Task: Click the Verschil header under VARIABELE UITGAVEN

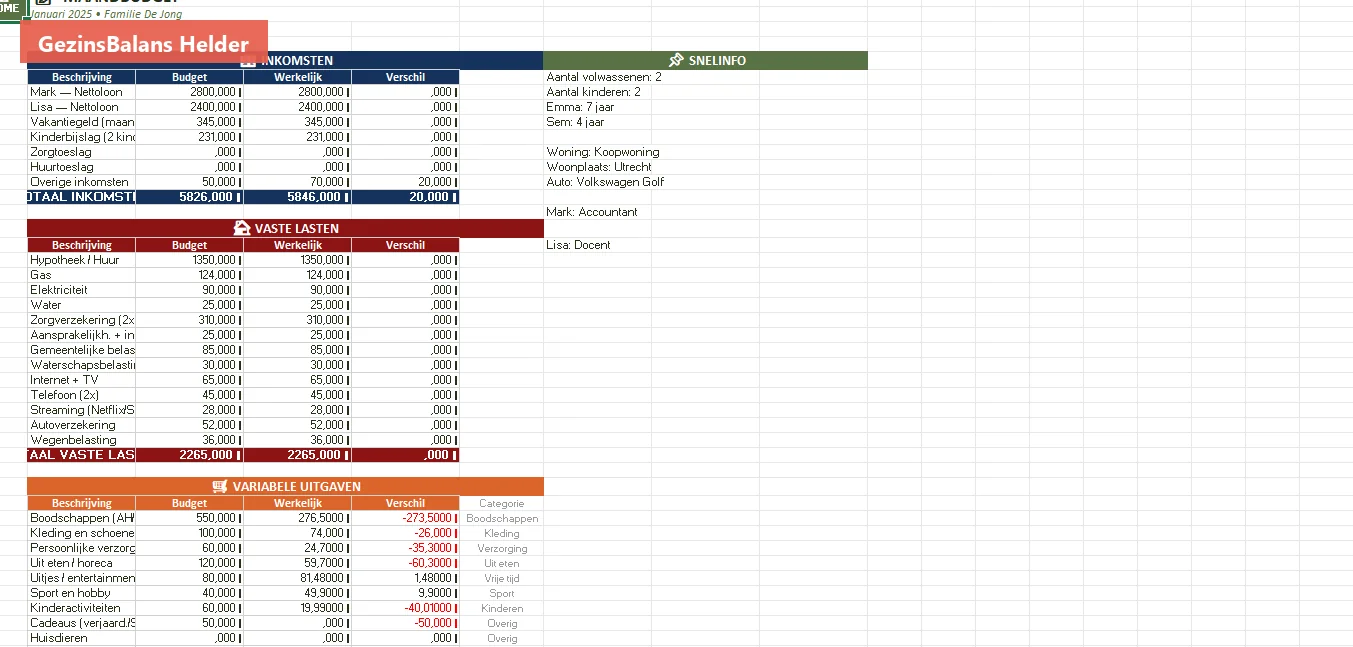Action: (x=405, y=503)
